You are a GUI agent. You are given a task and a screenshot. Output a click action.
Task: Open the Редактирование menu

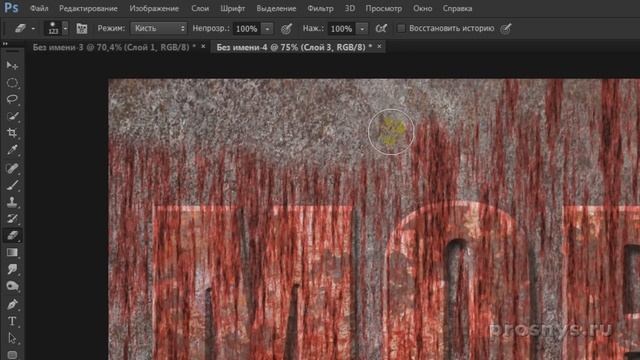tap(88, 8)
